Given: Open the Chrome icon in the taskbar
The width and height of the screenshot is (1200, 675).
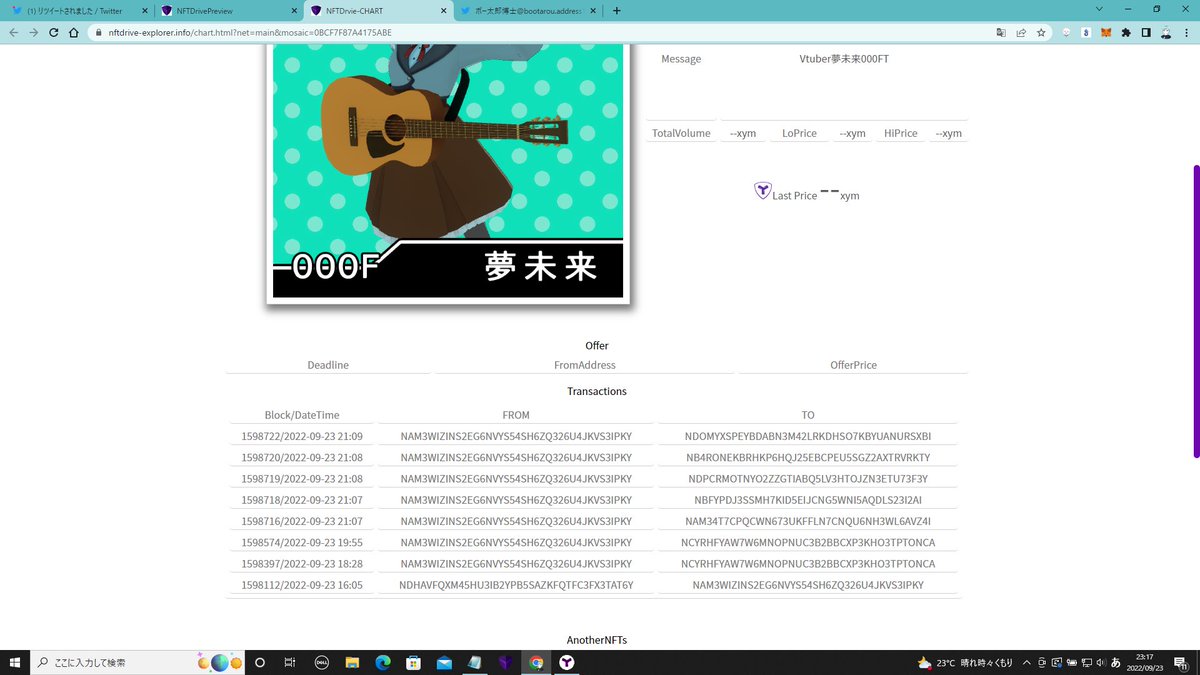Looking at the screenshot, I should pos(536,662).
